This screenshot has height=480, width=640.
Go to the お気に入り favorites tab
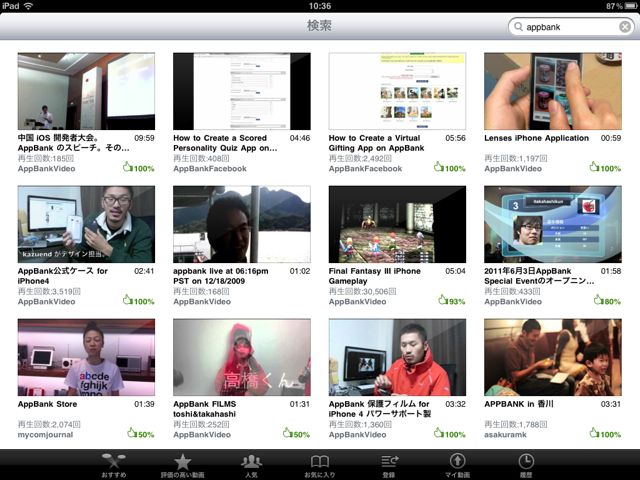pos(320,465)
